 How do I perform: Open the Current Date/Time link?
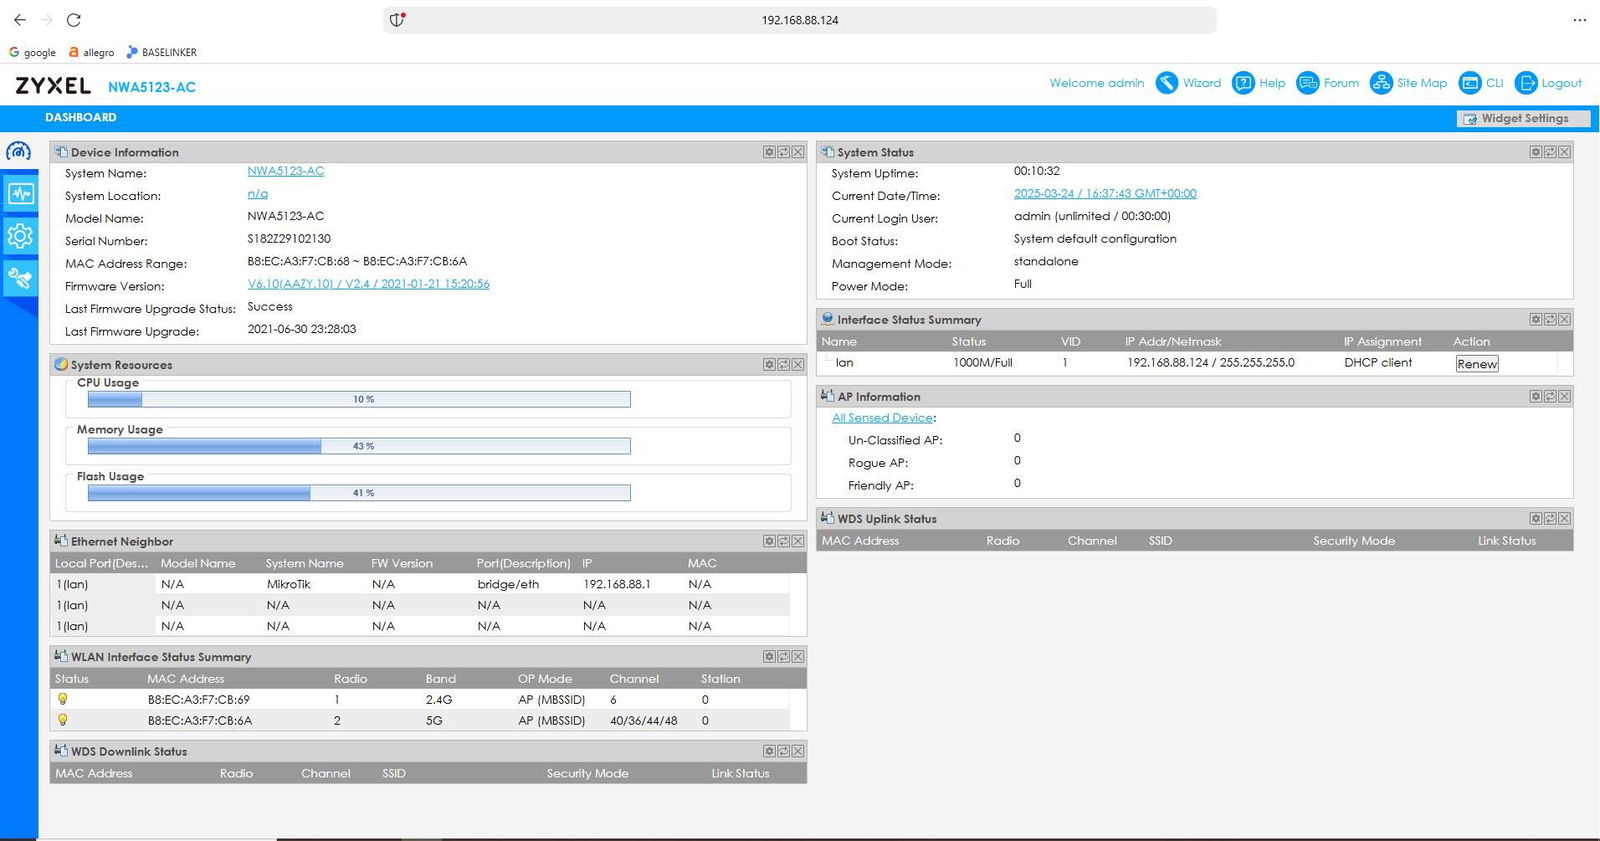pyautogui.click(x=1105, y=194)
